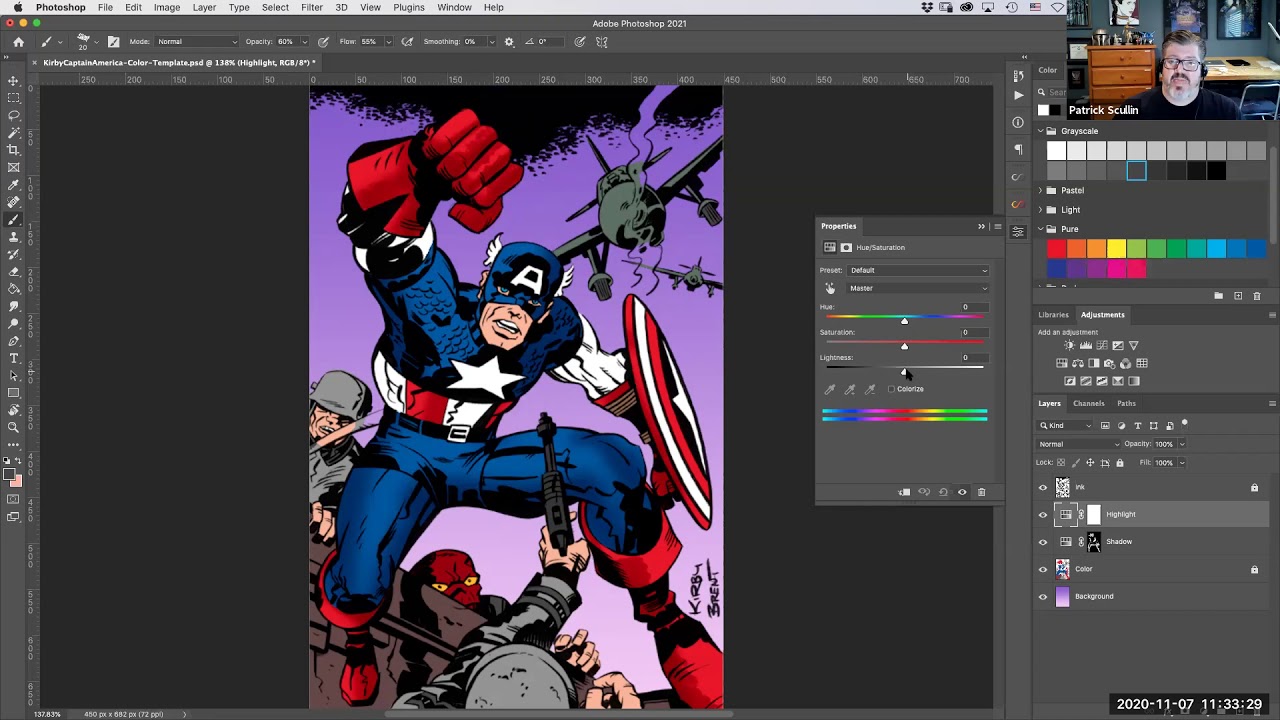
Task: Switch to the Libraries tab
Action: [x=1053, y=315]
